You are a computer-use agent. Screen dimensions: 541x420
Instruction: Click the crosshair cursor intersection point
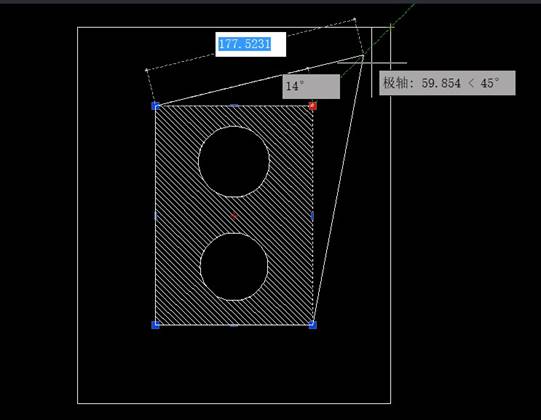tap(372, 63)
